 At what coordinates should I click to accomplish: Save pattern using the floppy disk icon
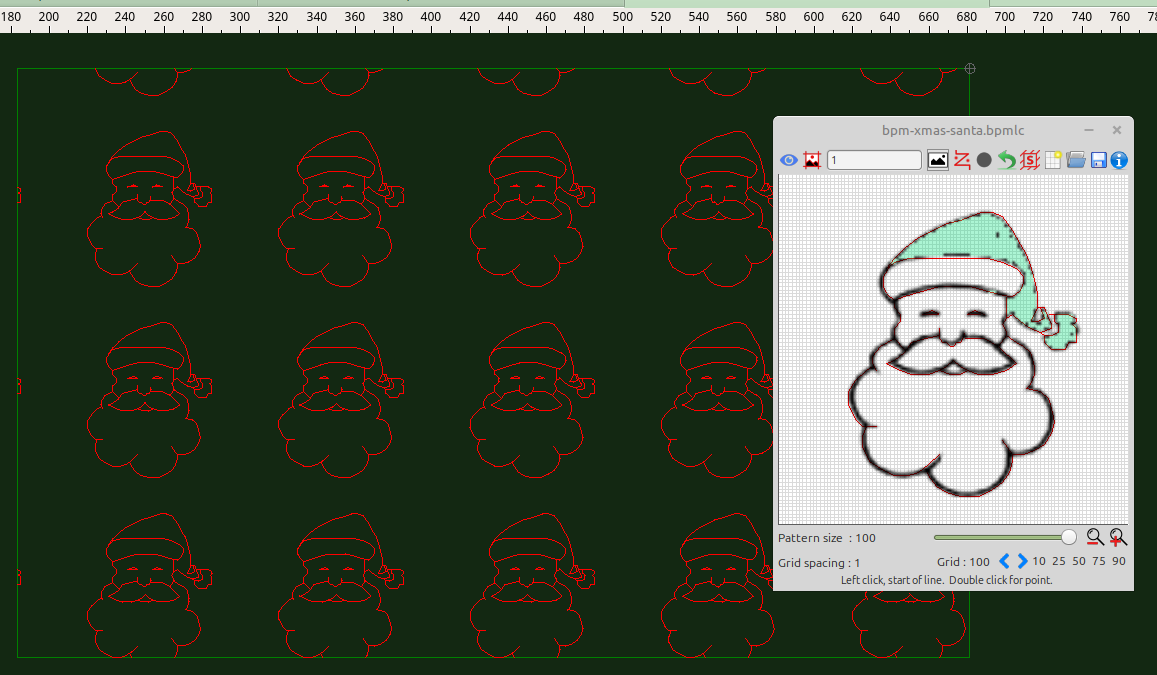[1098, 160]
